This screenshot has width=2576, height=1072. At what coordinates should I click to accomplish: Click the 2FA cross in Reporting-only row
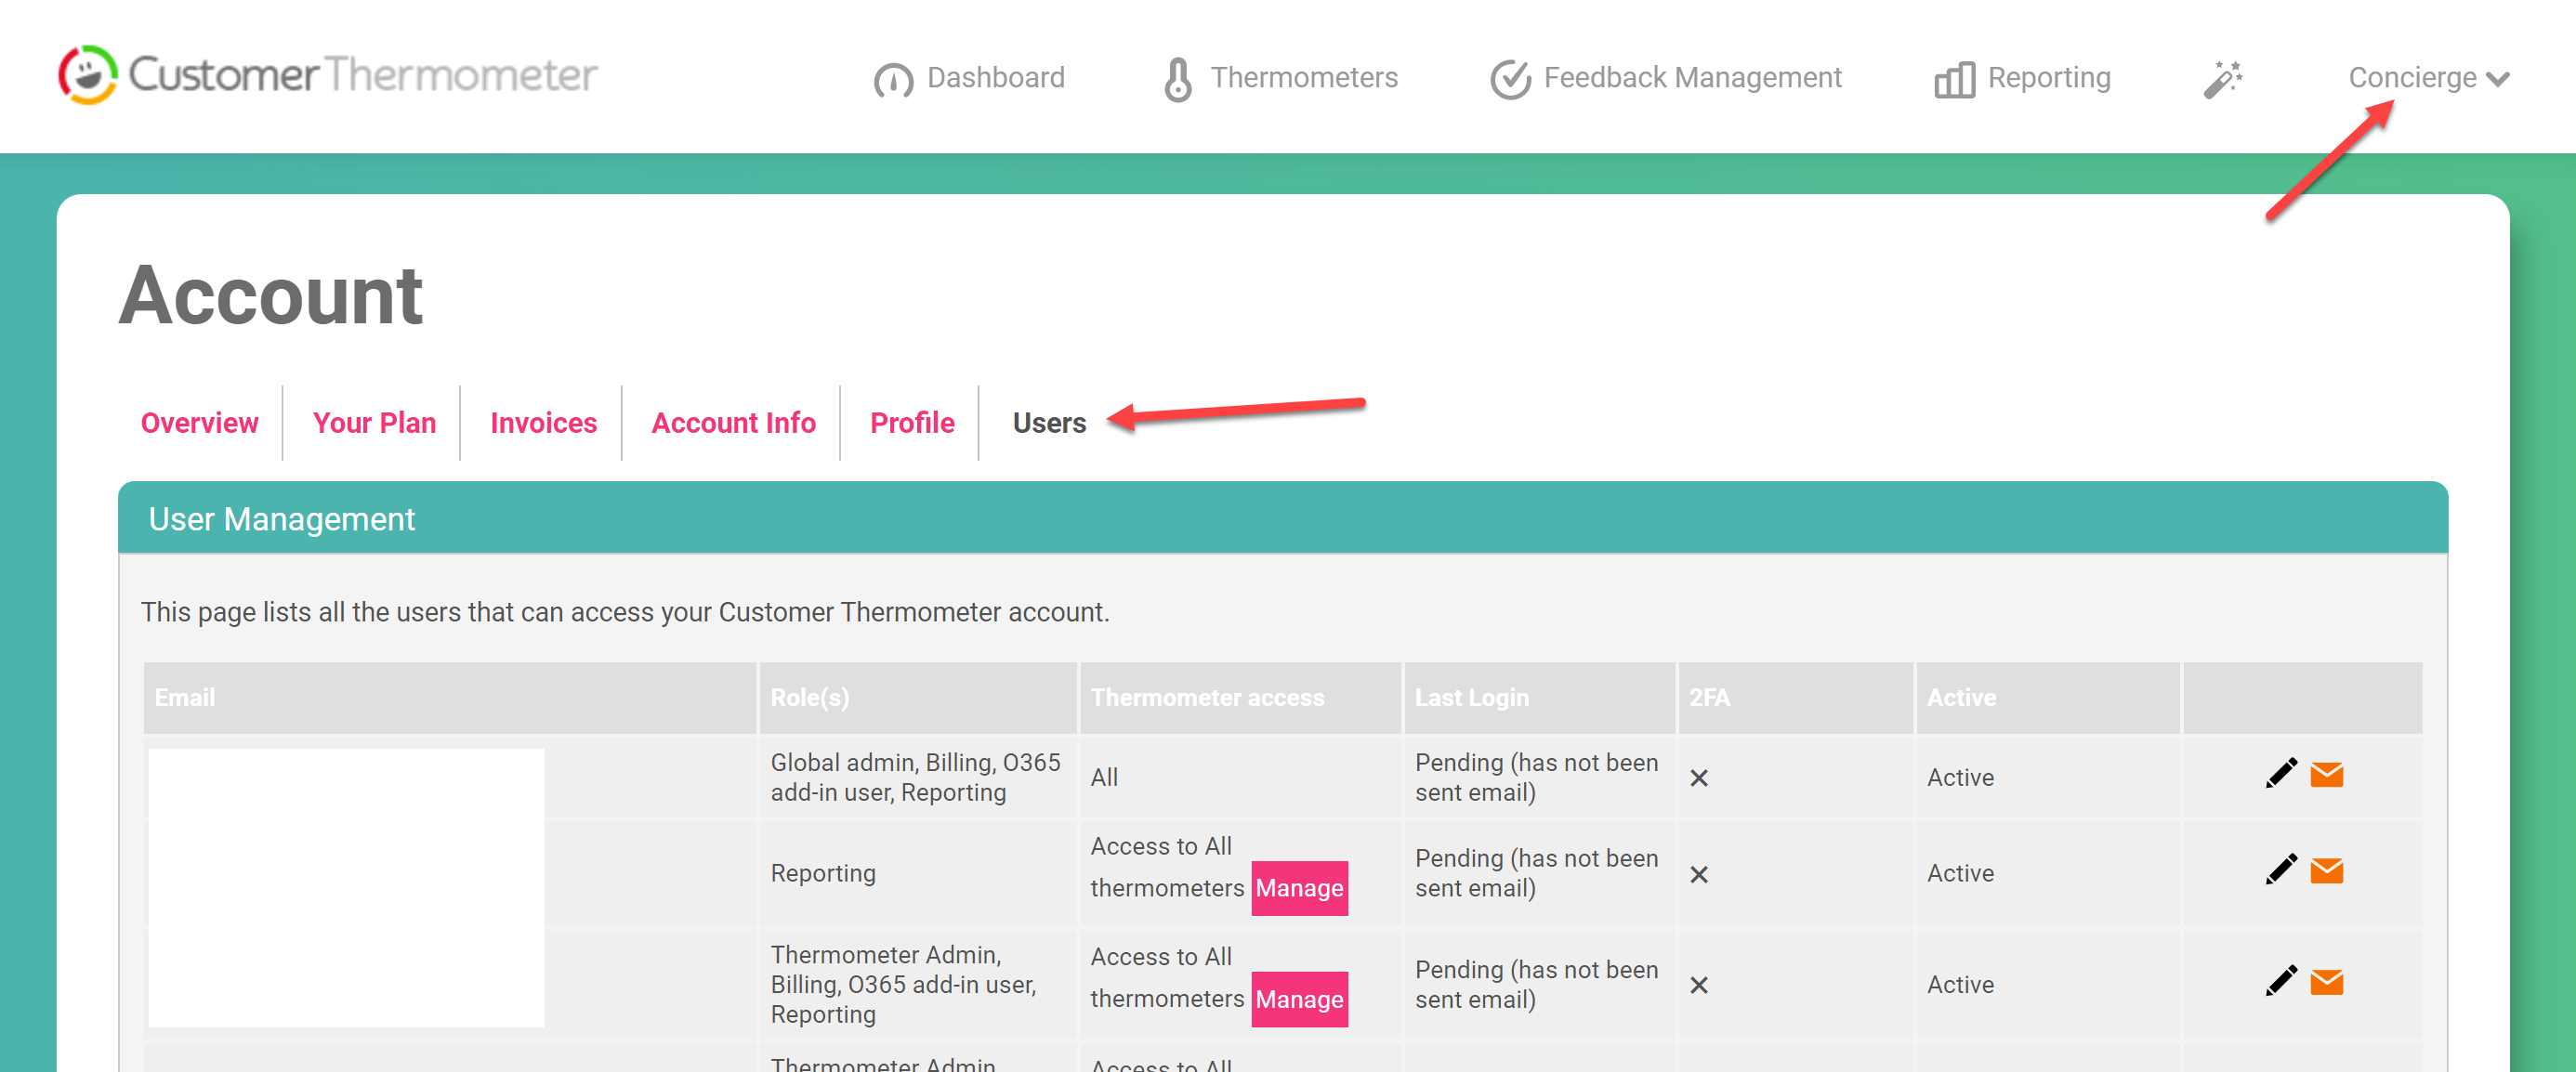[x=1699, y=875]
